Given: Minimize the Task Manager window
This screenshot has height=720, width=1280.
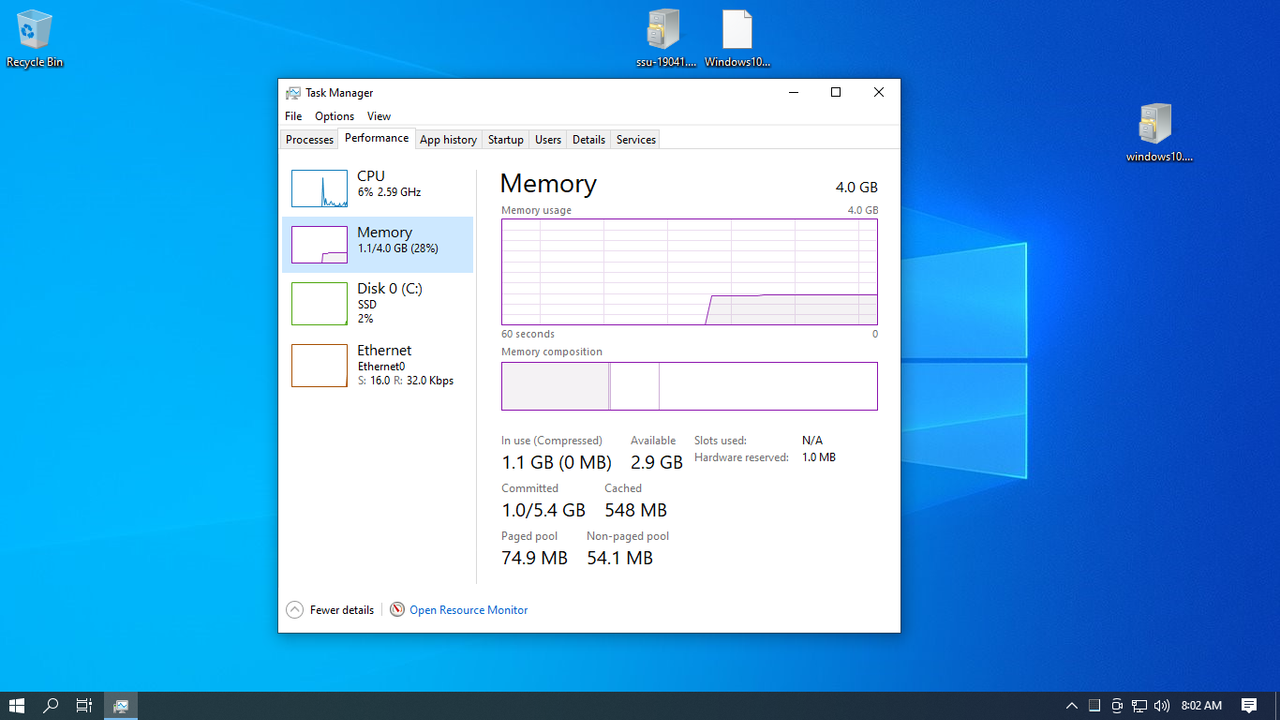Looking at the screenshot, I should point(794,92).
